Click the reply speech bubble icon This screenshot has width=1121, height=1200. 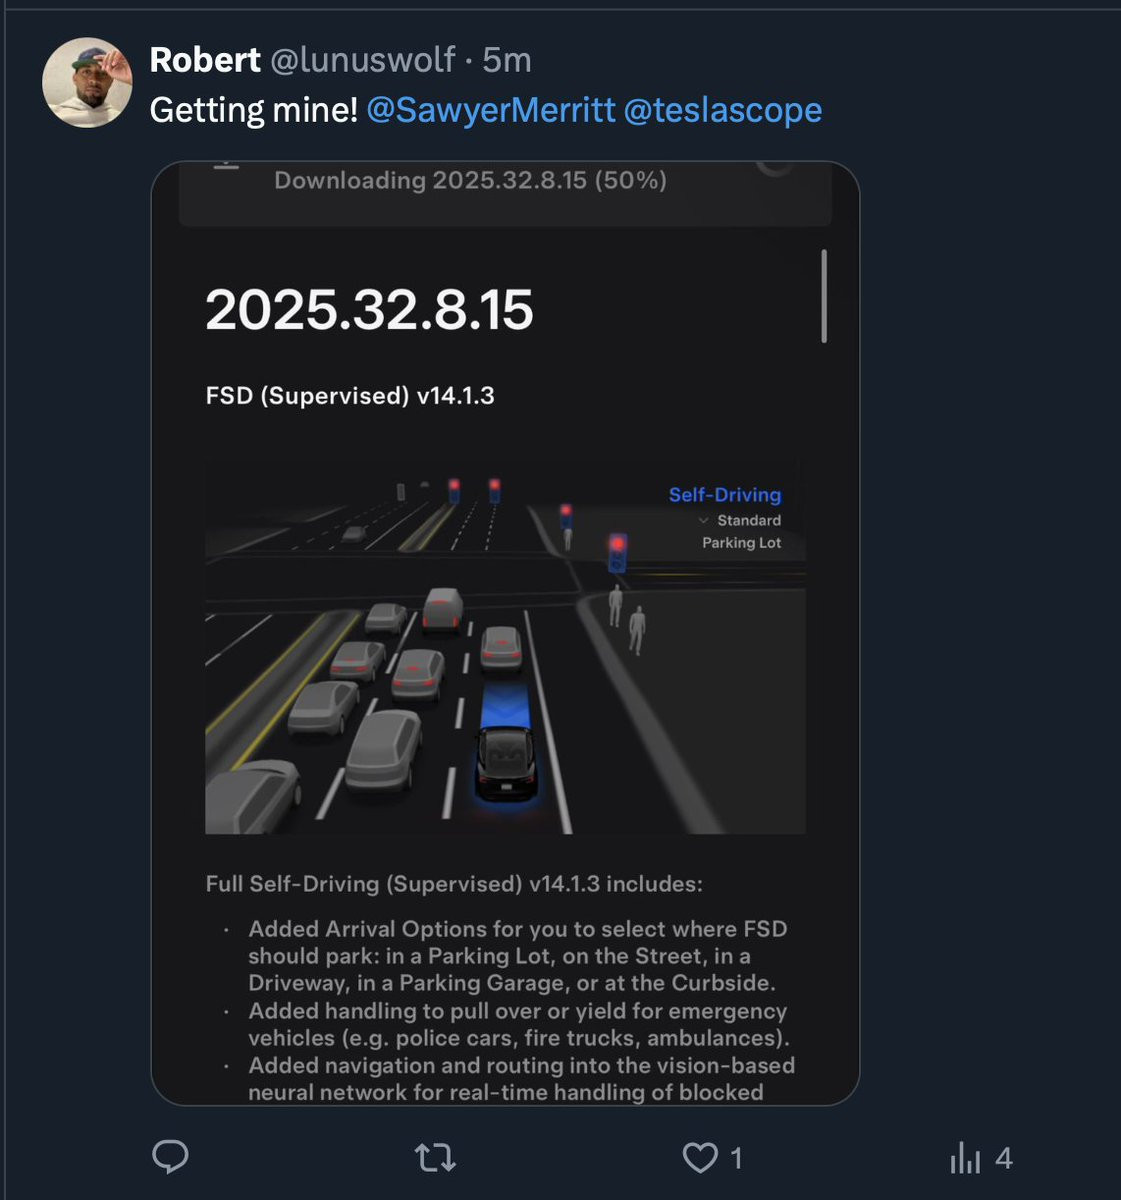point(170,1157)
